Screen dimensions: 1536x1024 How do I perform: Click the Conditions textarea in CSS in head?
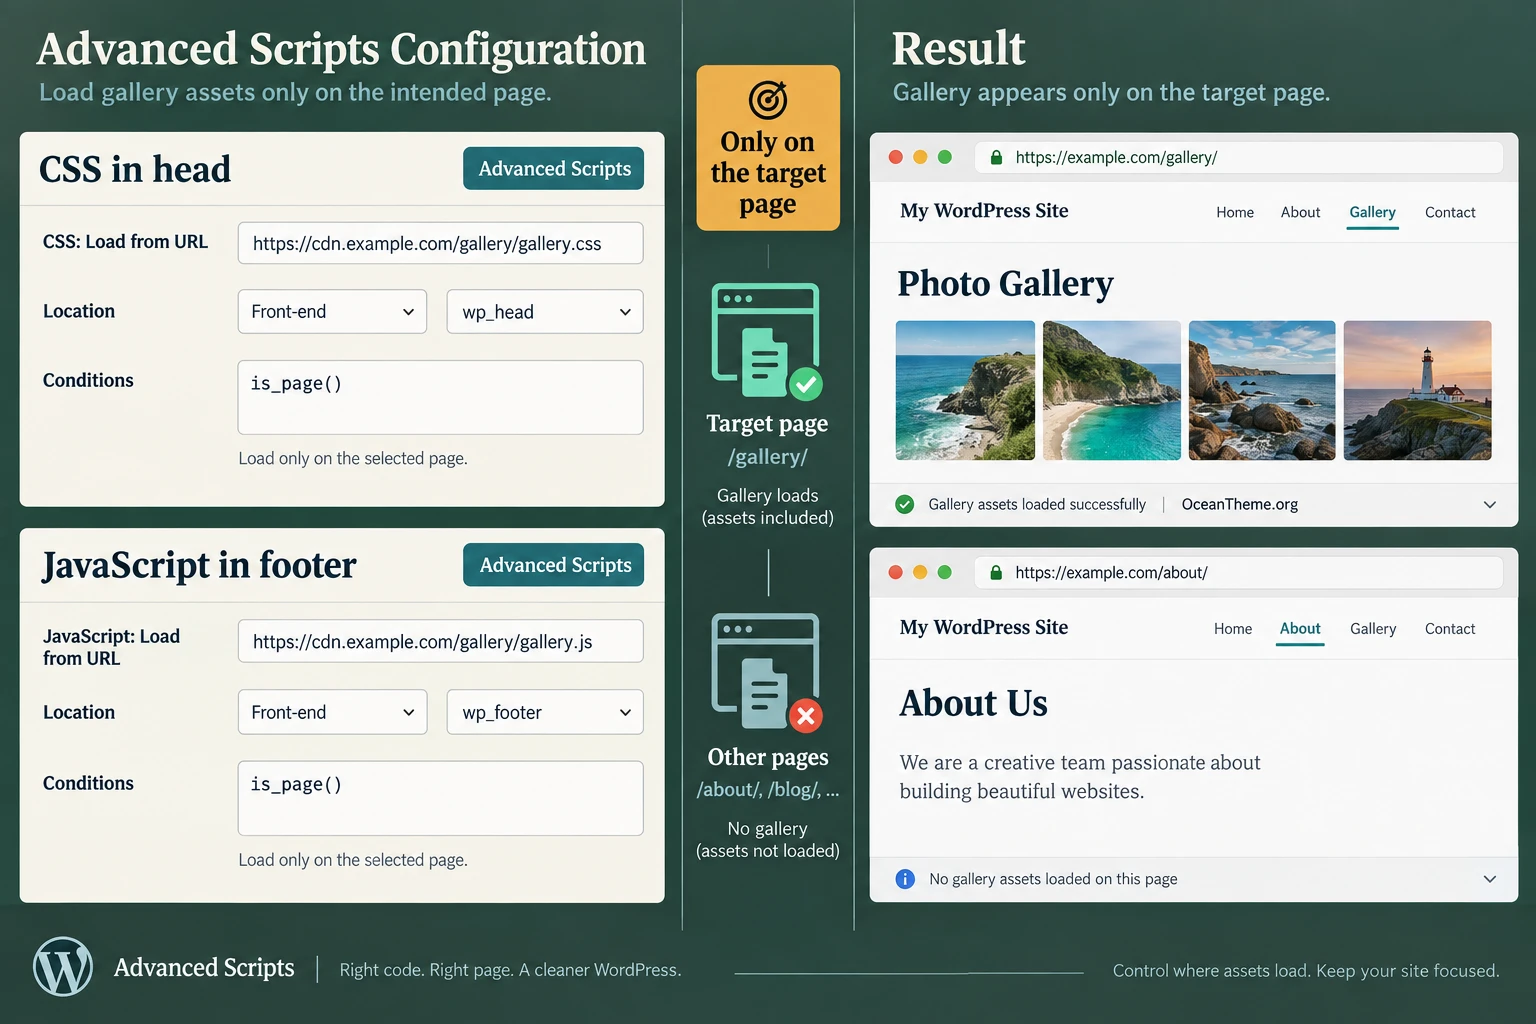440,397
